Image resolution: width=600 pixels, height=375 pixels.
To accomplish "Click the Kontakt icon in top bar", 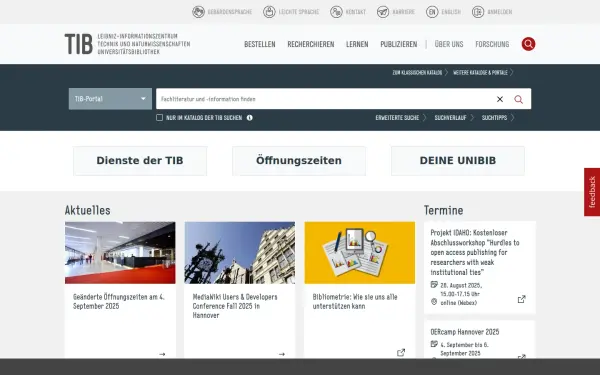I will 336,12.
